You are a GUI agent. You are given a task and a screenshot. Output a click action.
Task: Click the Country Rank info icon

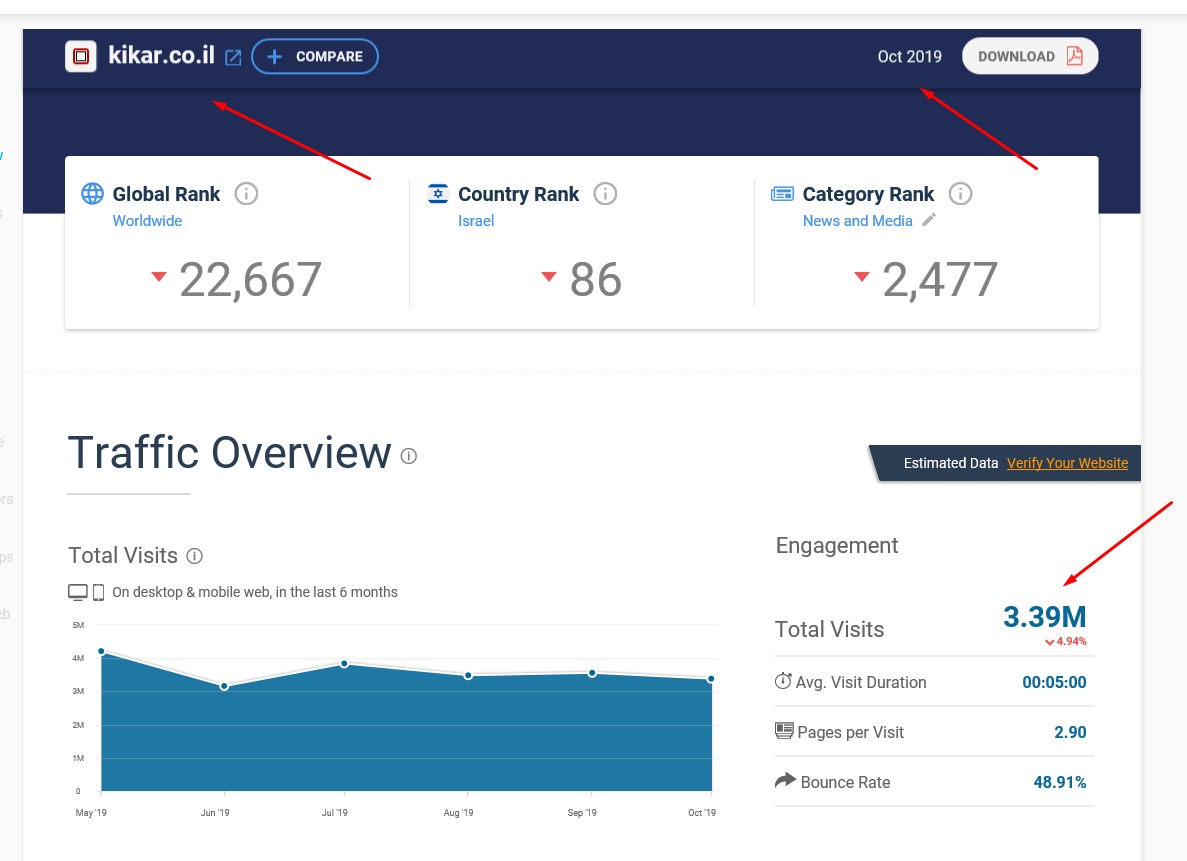tap(605, 194)
